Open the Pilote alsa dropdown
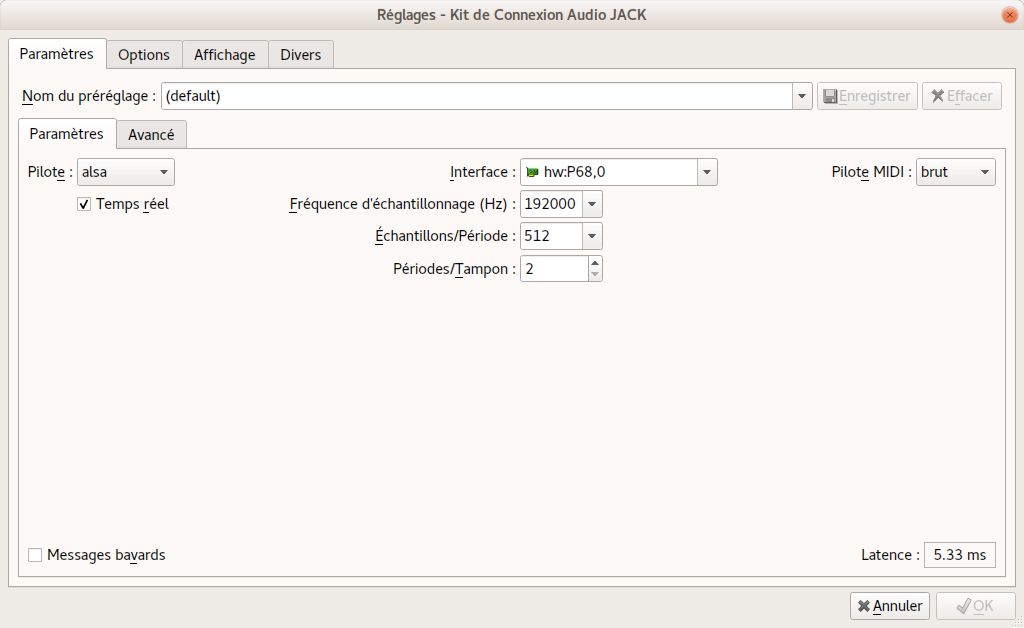 pyautogui.click(x=125, y=172)
